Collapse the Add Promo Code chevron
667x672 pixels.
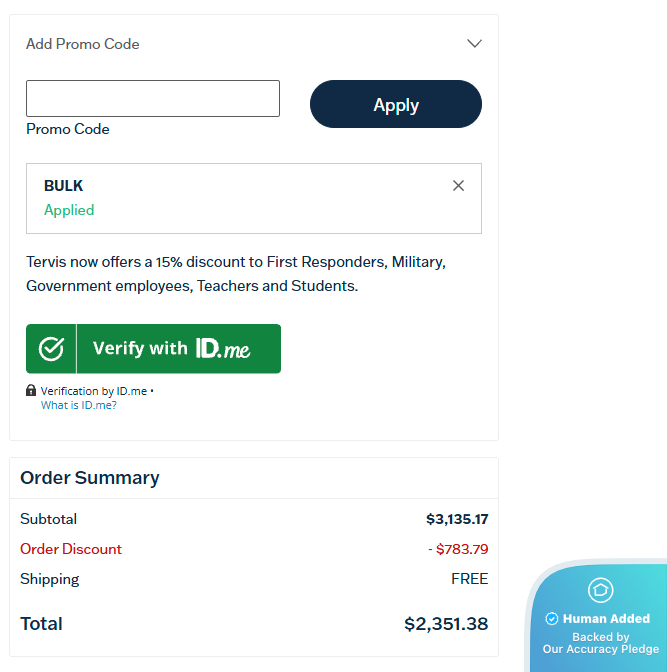474,44
